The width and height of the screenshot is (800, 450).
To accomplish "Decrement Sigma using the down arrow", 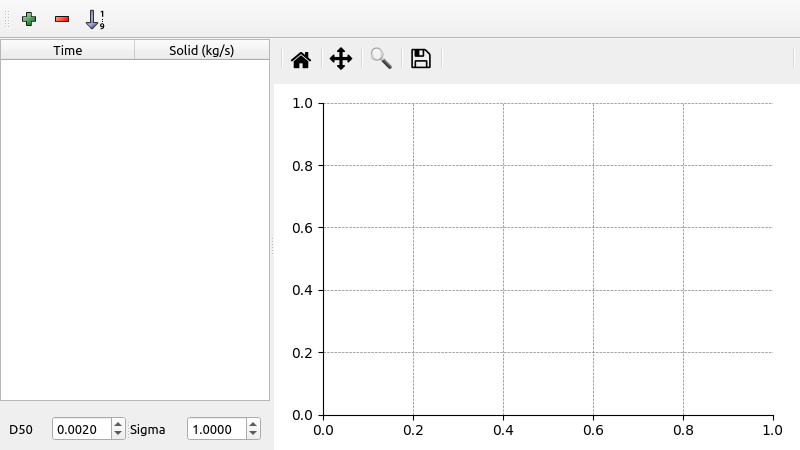I will coord(253,434).
